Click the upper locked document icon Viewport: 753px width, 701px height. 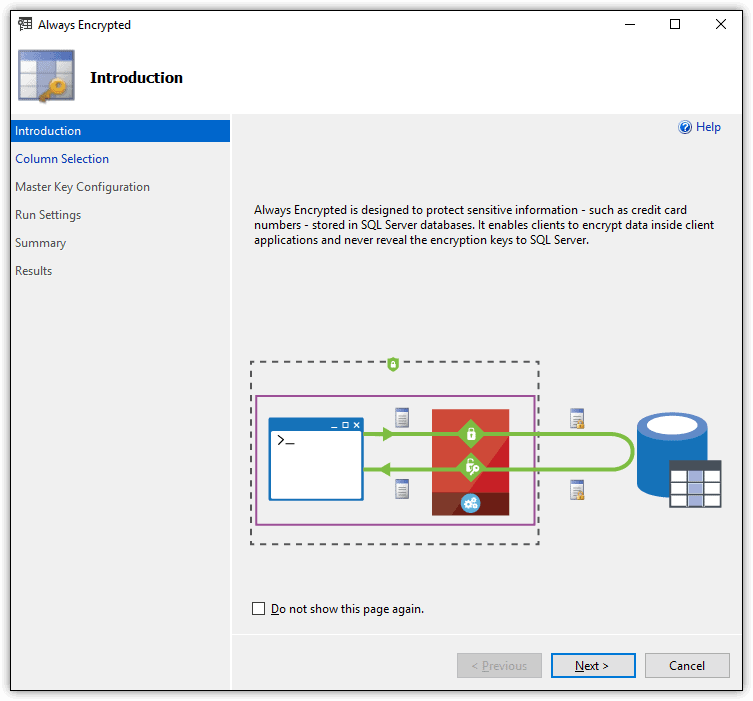(x=577, y=418)
